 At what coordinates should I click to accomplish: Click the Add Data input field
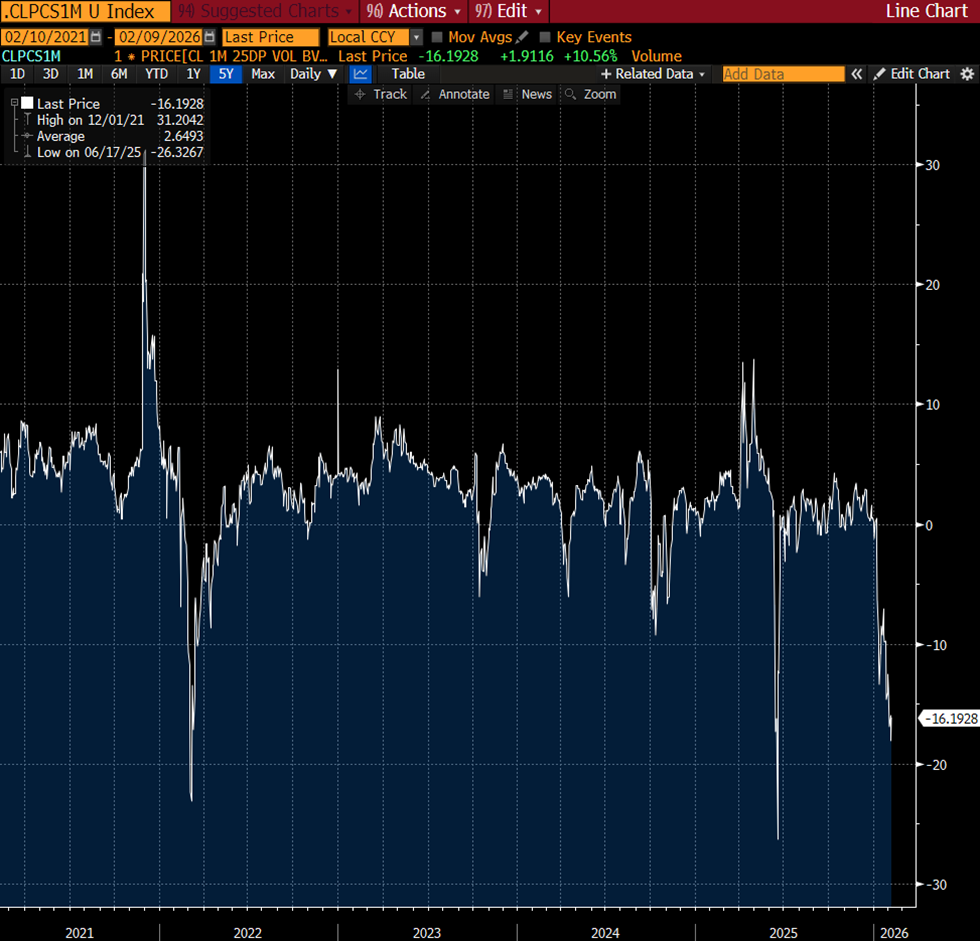click(x=783, y=74)
